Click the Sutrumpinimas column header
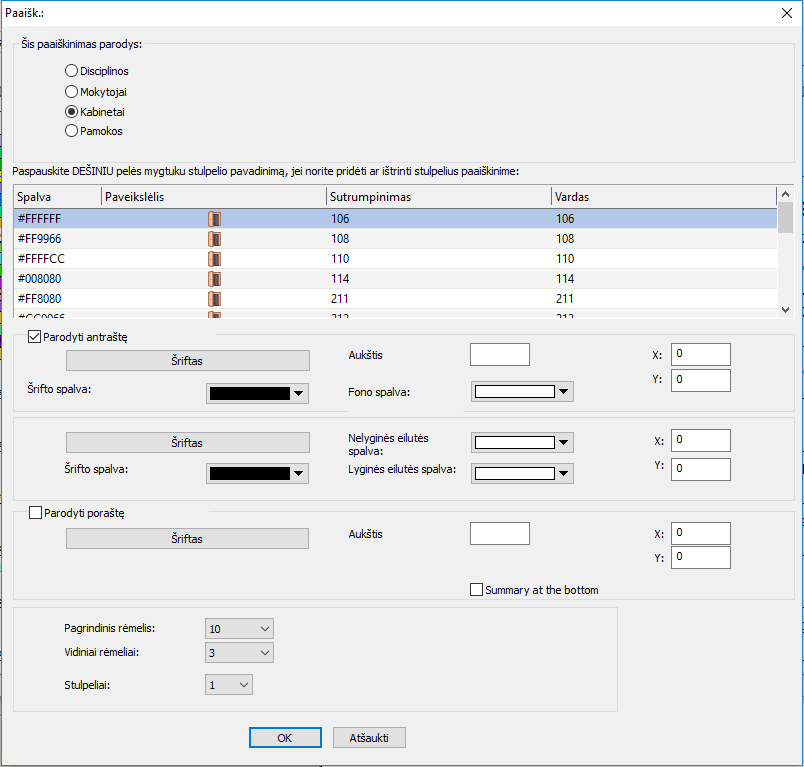The width and height of the screenshot is (804, 767). 438,197
